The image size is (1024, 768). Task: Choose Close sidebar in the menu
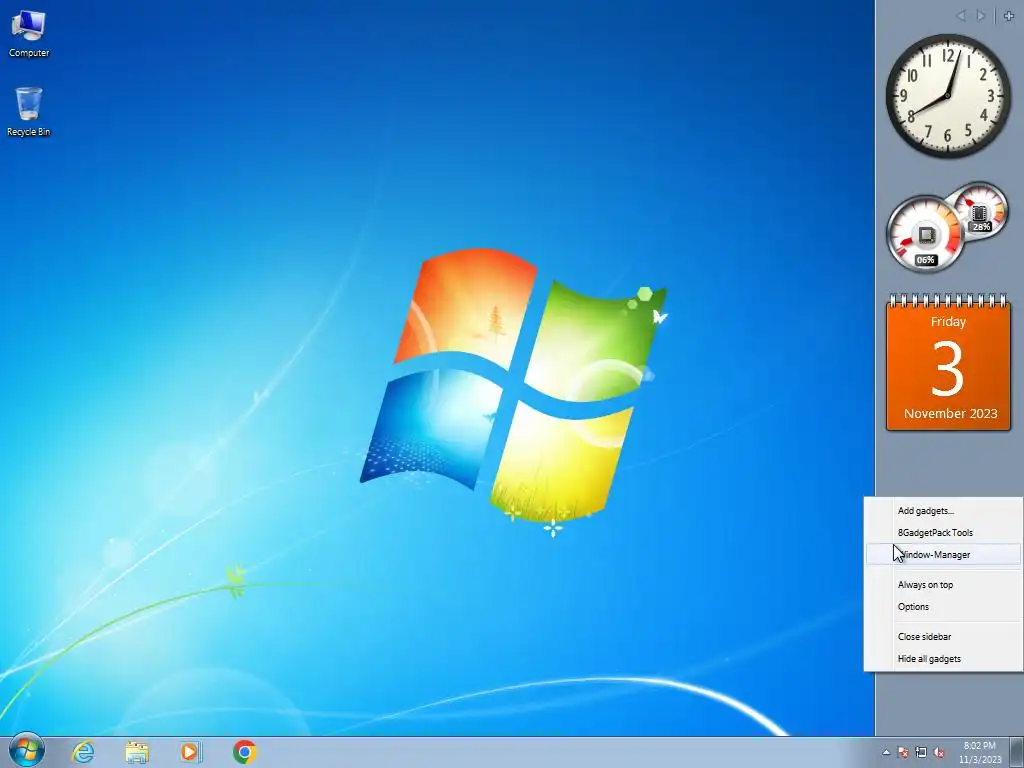point(943,637)
